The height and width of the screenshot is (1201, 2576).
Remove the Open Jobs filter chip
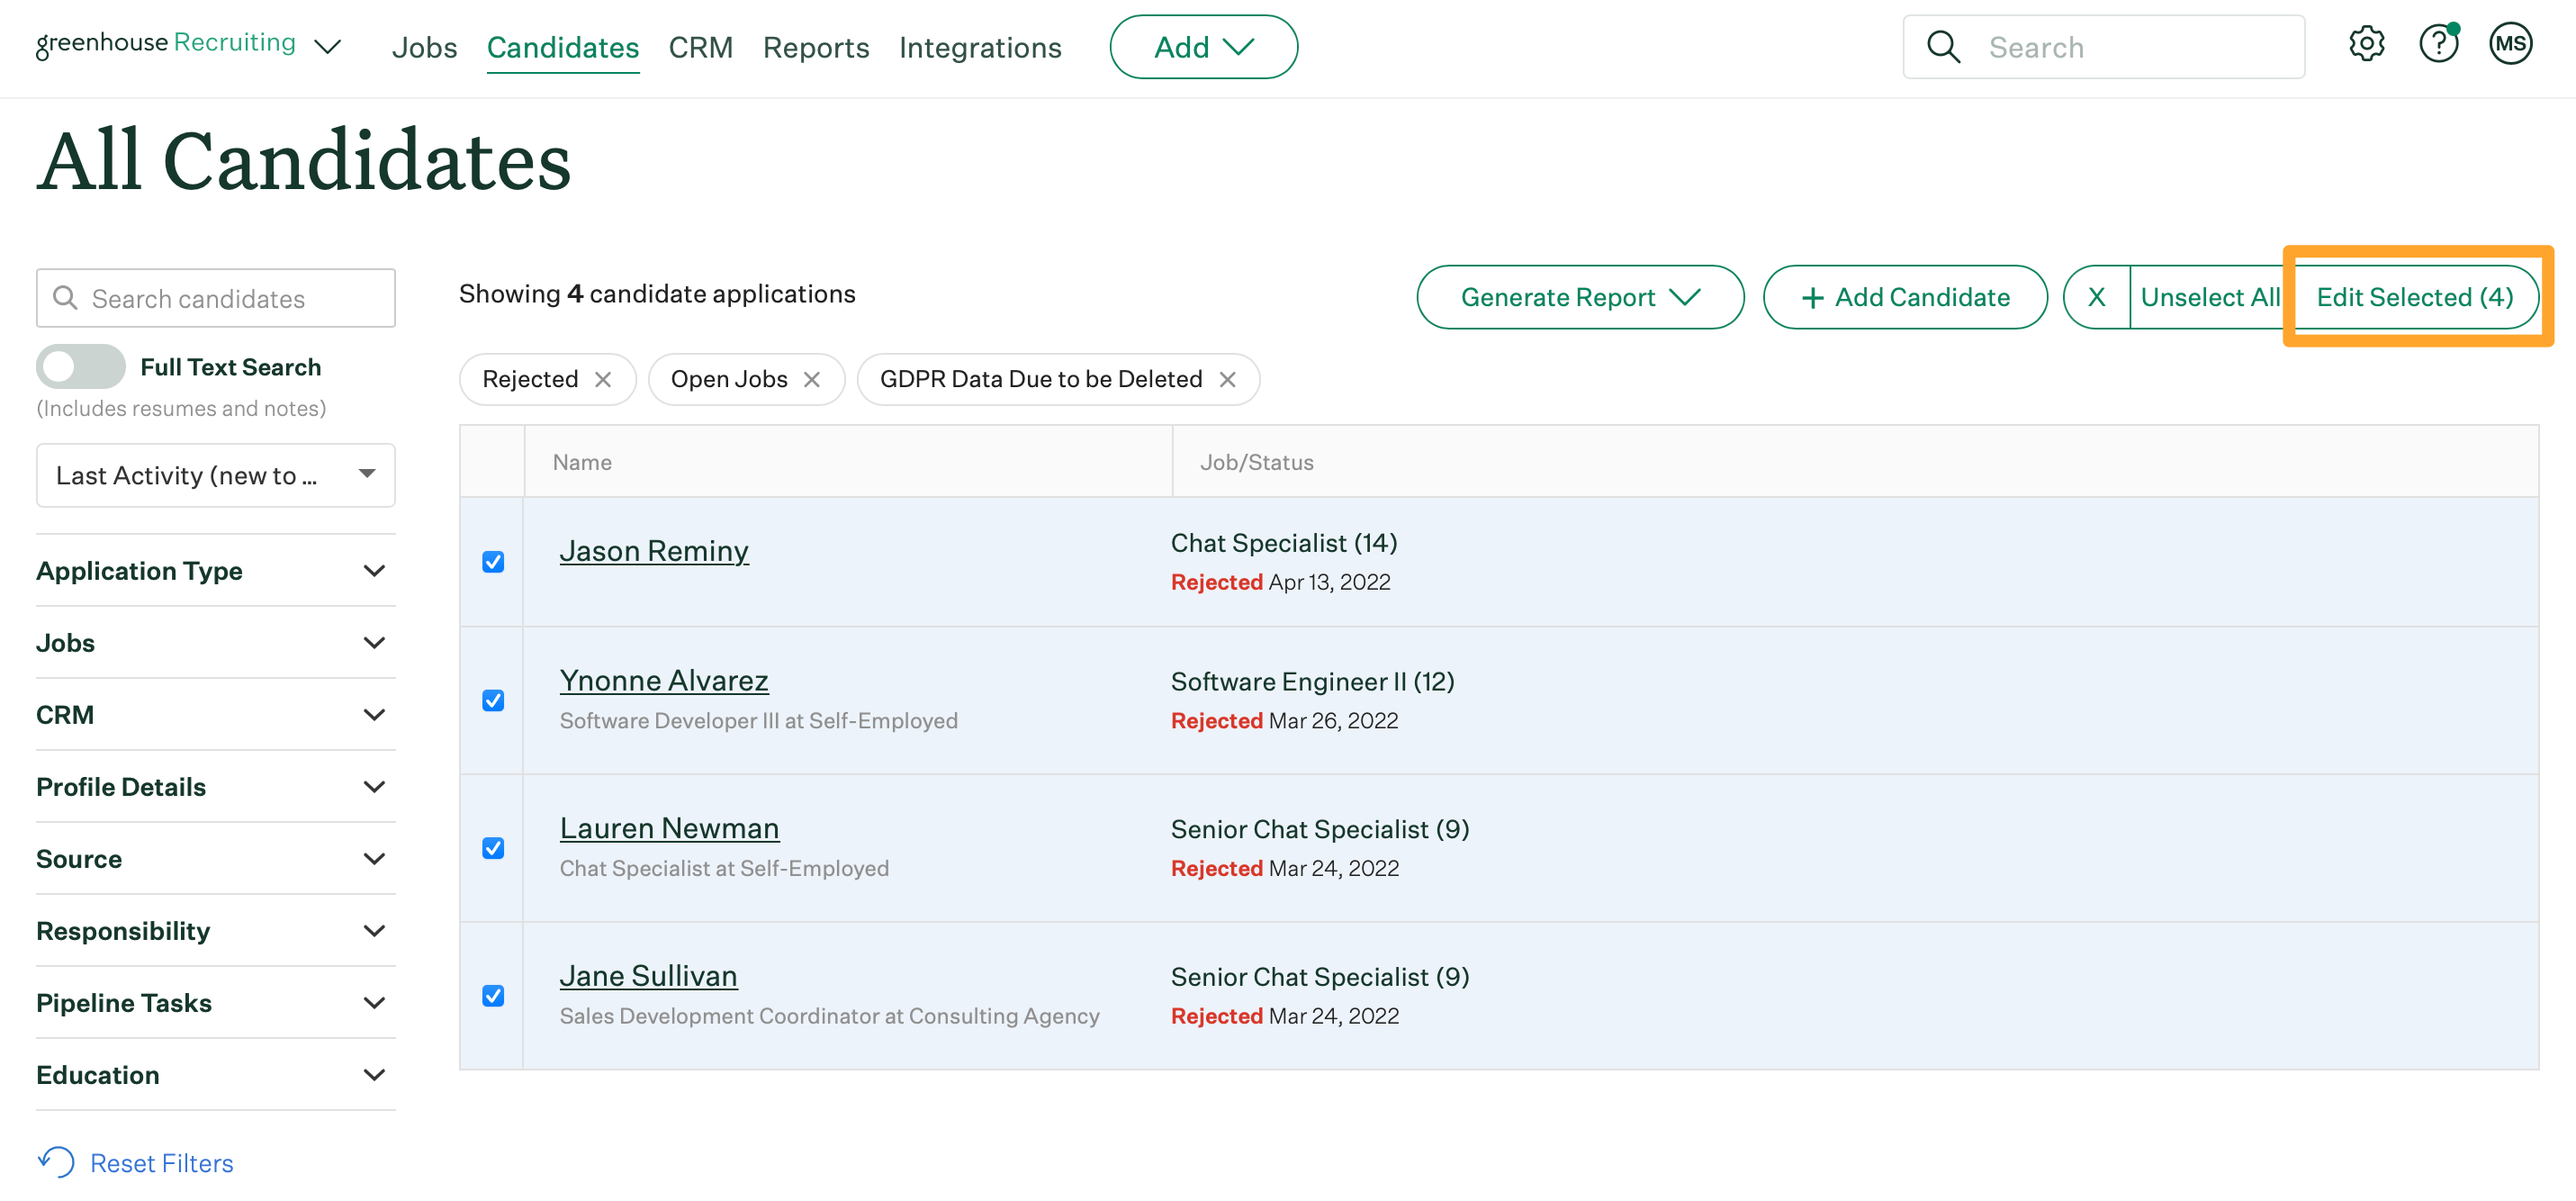(812, 379)
